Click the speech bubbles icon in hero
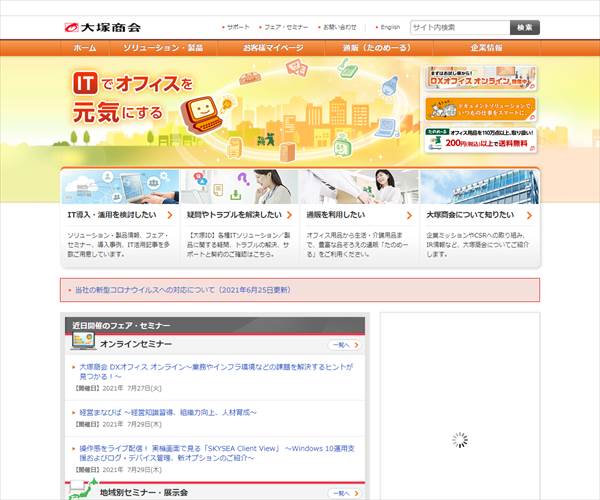Image resolution: width=600 pixels, height=500 pixels. click(x=297, y=67)
